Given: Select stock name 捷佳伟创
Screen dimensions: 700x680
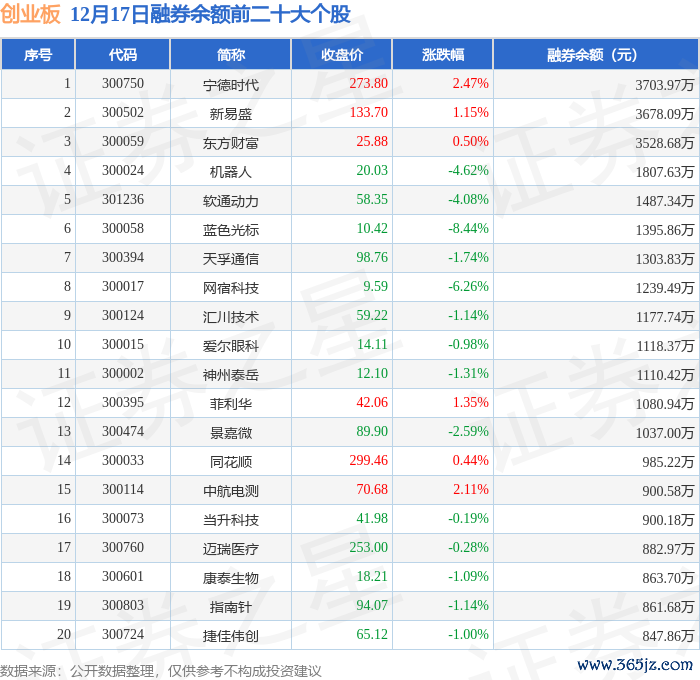Looking at the screenshot, I should (x=230, y=636).
